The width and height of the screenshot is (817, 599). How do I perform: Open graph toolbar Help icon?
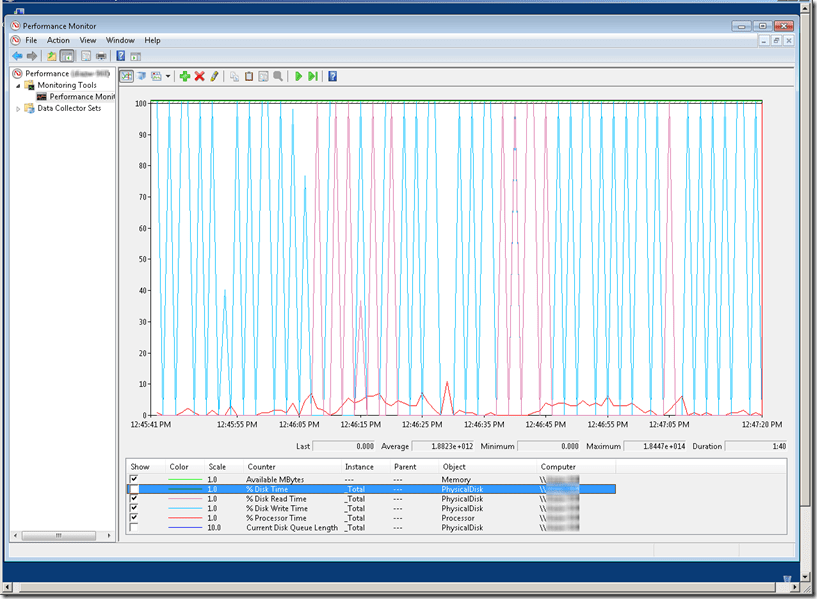pos(332,76)
